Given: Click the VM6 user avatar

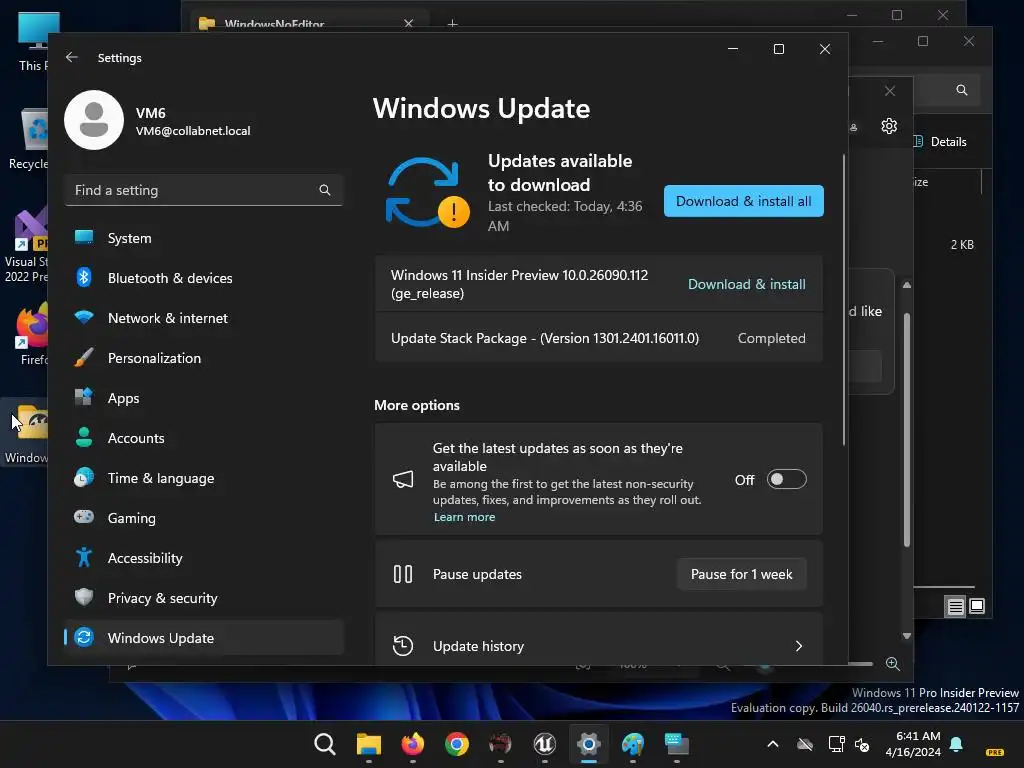Looking at the screenshot, I should point(94,120).
